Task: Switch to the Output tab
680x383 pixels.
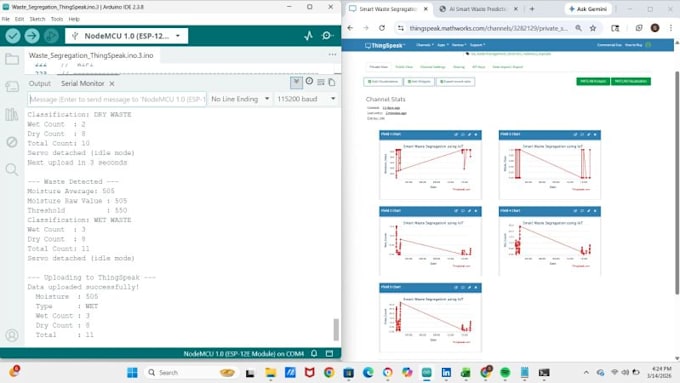Action: click(39, 83)
